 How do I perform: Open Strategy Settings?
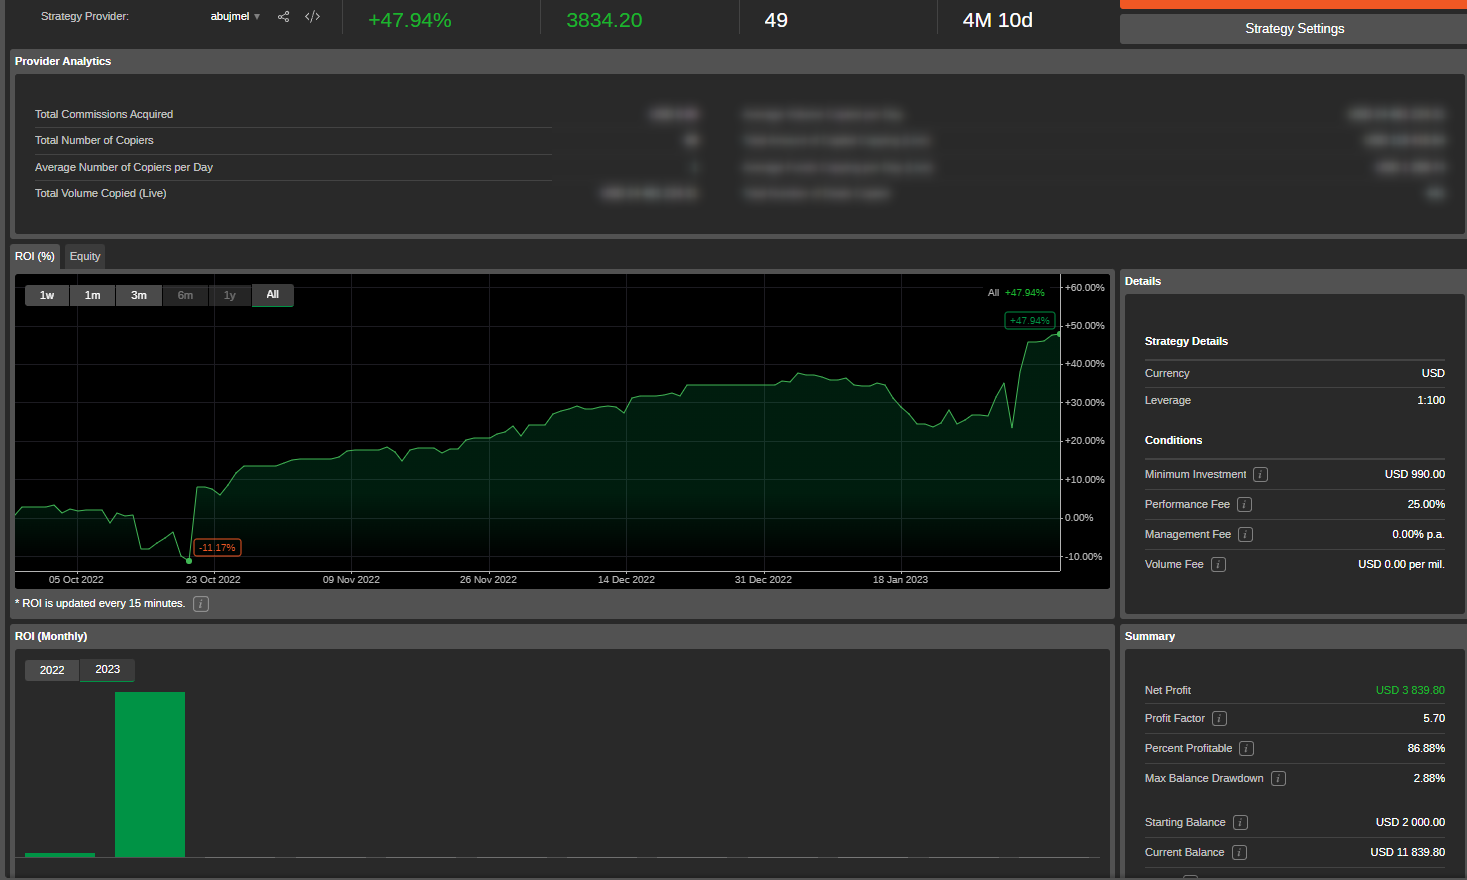(x=1294, y=29)
